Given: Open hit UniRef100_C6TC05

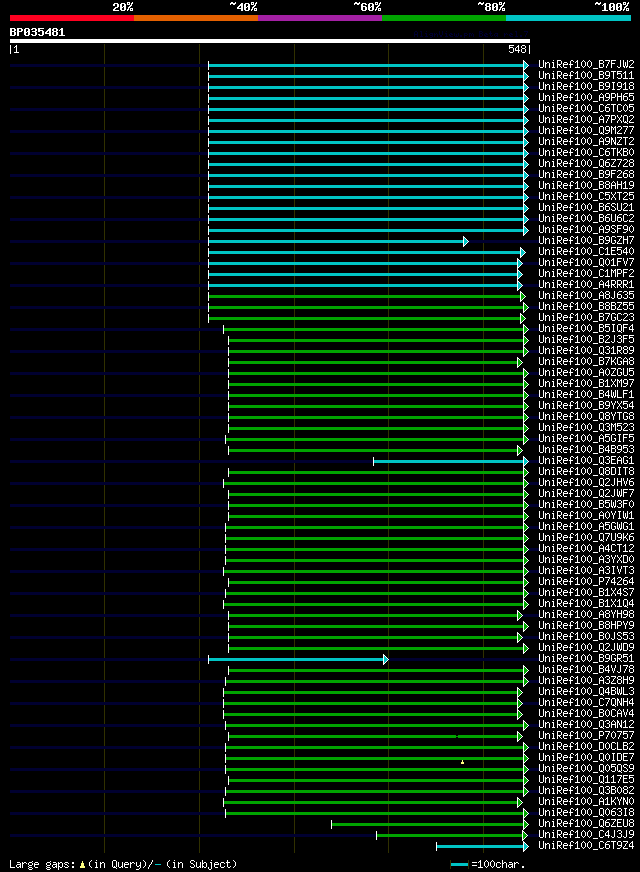Looking at the screenshot, I should [x=586, y=108].
